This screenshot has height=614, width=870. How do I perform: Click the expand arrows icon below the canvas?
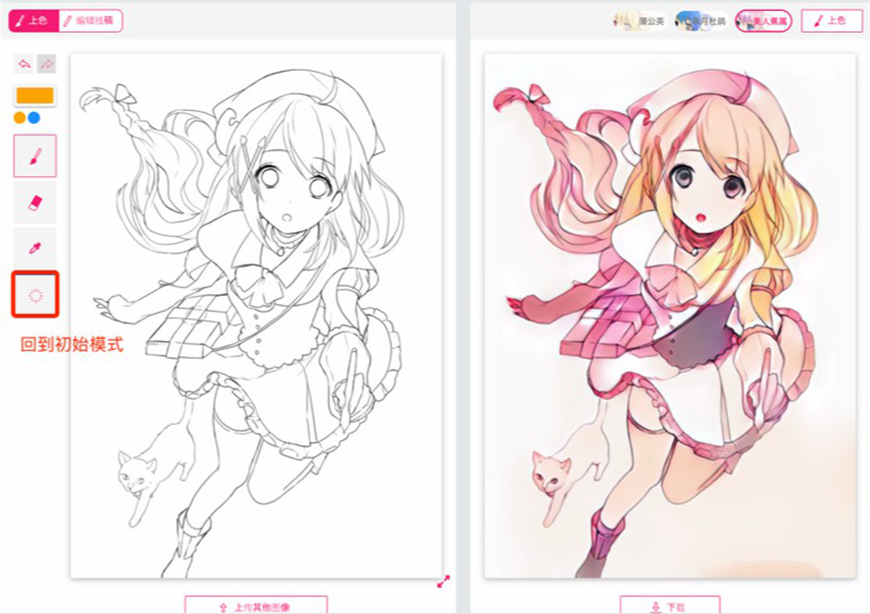click(443, 581)
